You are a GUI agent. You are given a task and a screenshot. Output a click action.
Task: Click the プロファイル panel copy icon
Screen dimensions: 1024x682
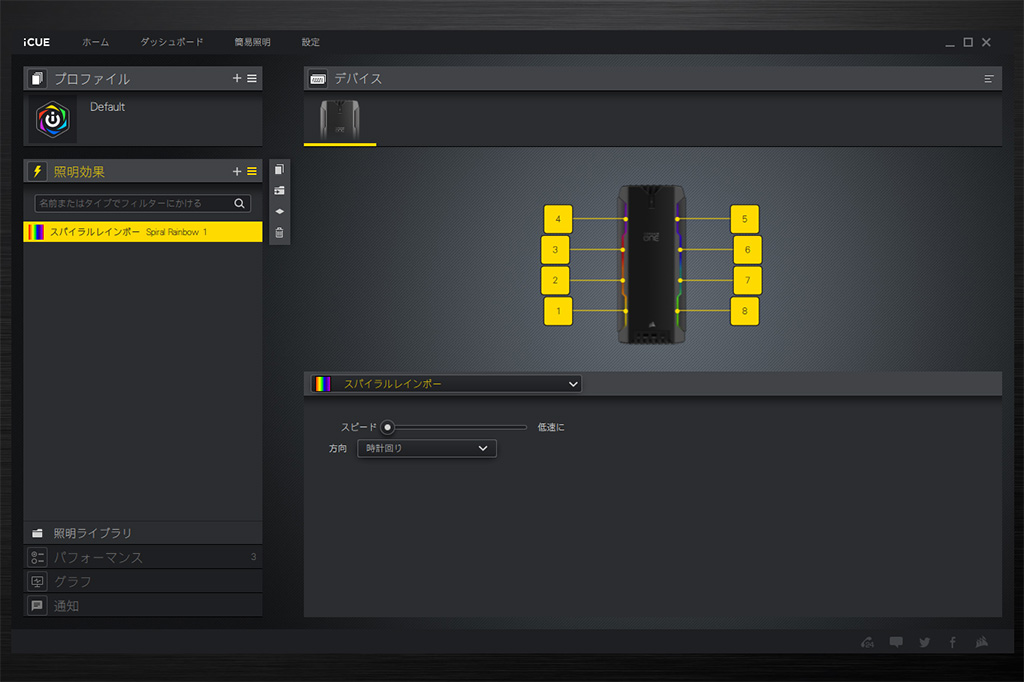pyautogui.click(x=37, y=79)
